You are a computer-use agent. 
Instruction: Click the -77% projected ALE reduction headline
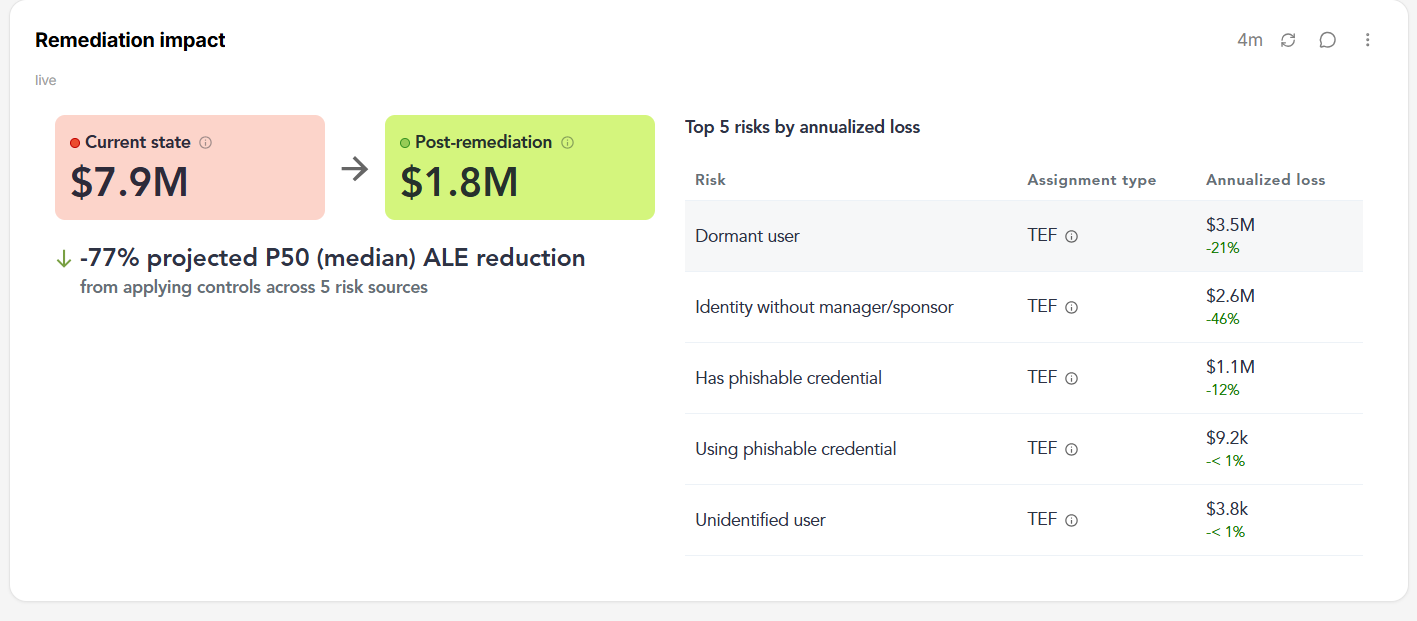(332, 258)
